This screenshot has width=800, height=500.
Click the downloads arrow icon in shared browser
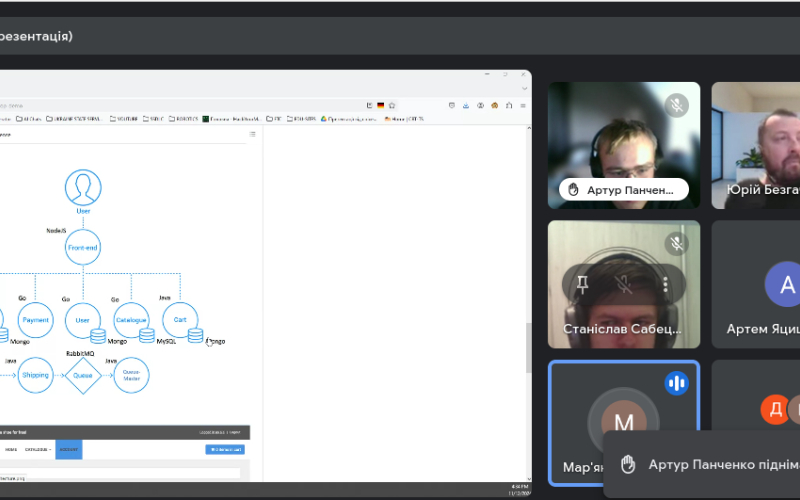point(466,106)
